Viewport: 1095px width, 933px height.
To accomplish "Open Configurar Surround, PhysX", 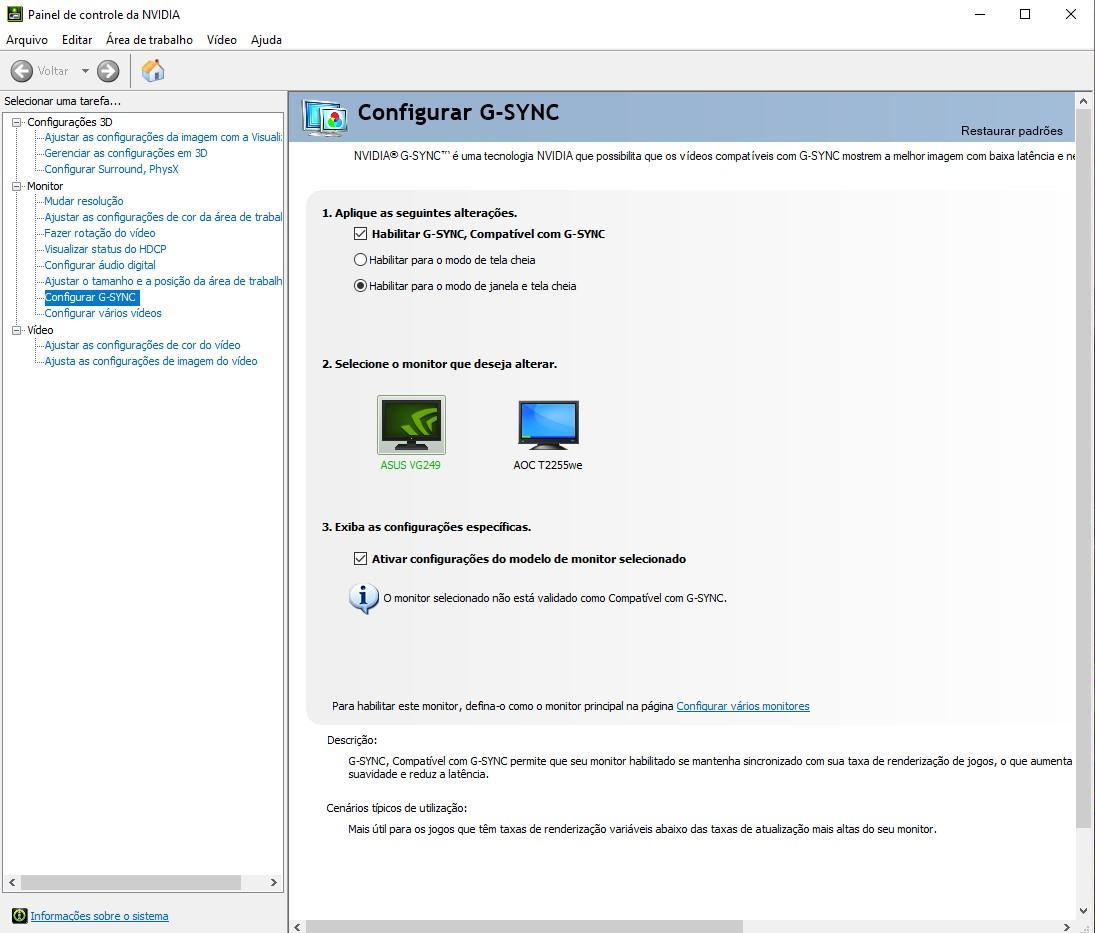I will [112, 169].
